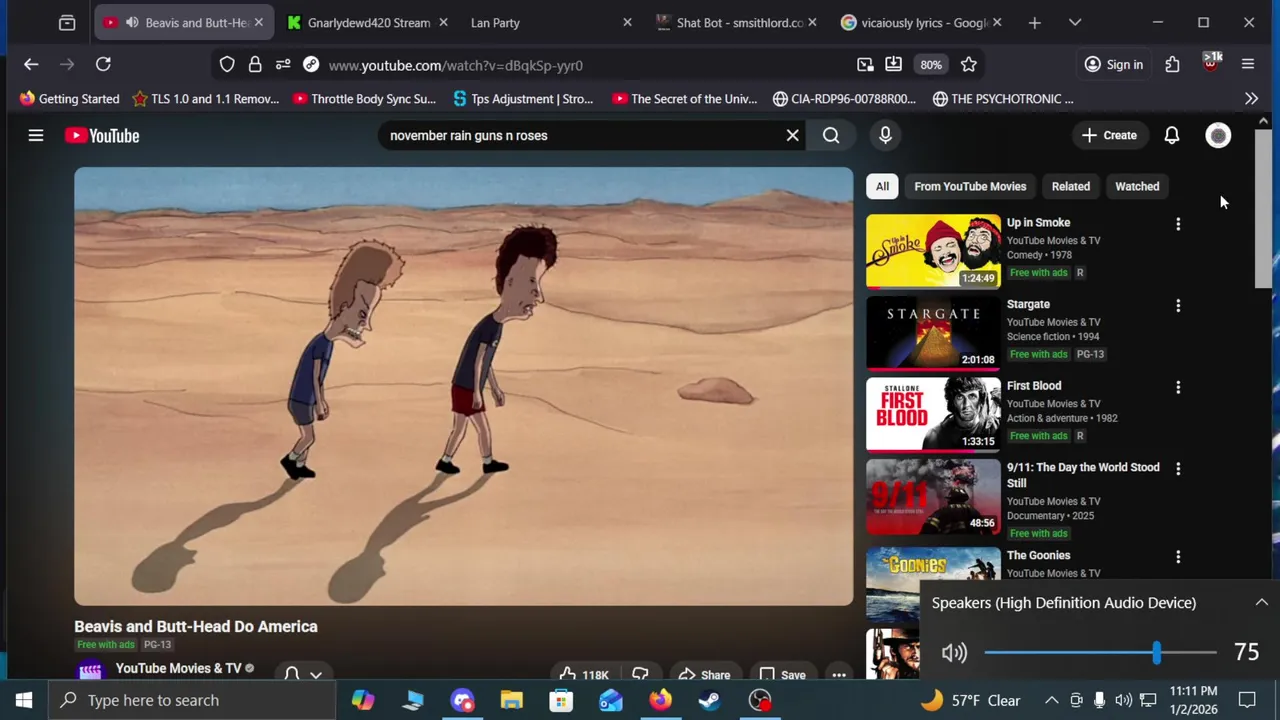
Task: Open more actions for Stargate
Action: coord(1178,305)
